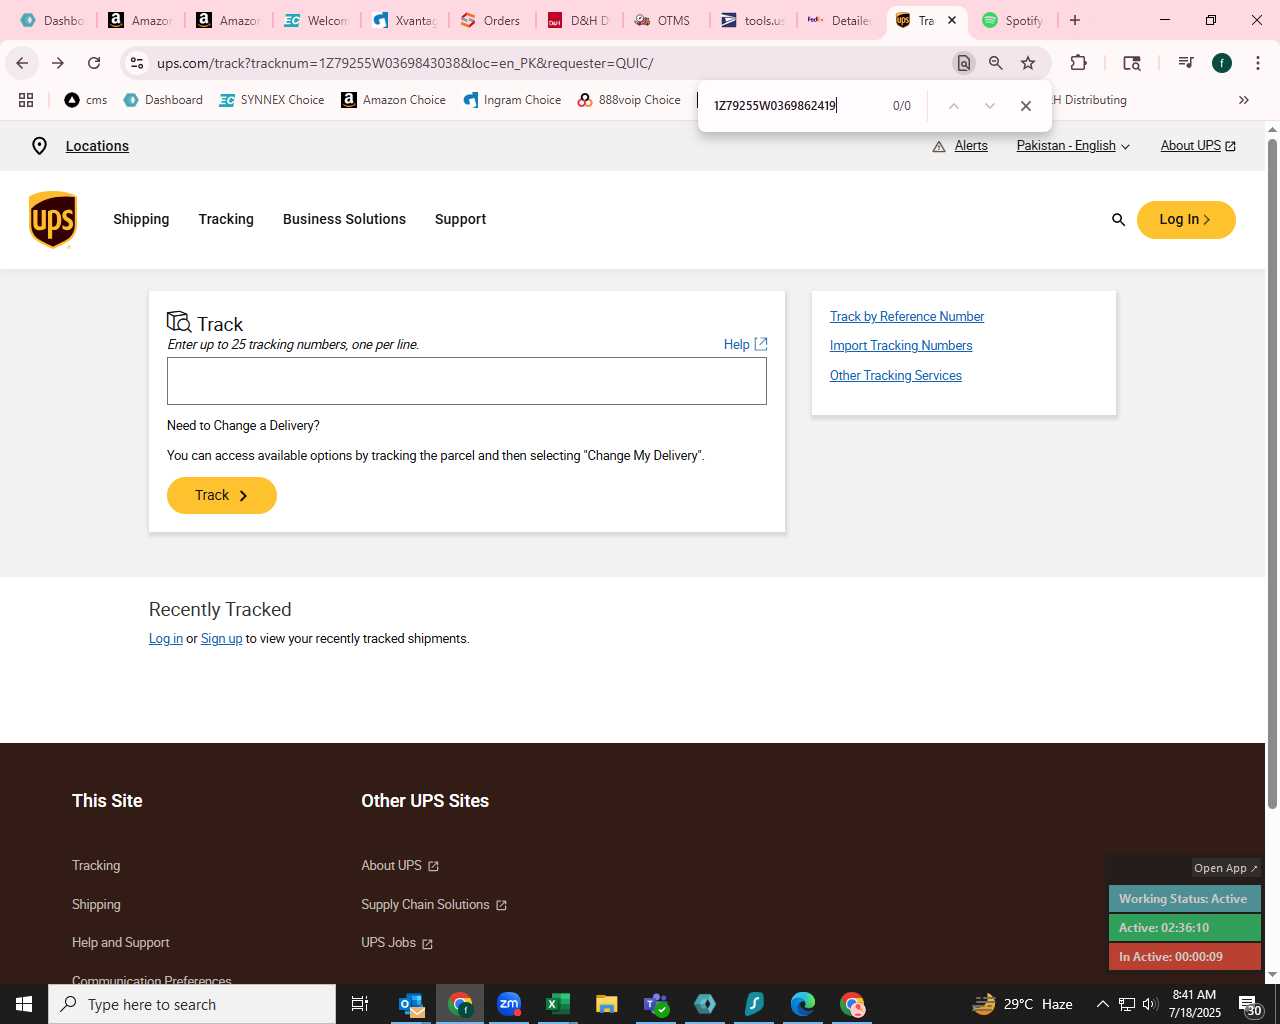The image size is (1280, 1024).
Task: Click the Alerts link
Action: pyautogui.click(x=971, y=146)
